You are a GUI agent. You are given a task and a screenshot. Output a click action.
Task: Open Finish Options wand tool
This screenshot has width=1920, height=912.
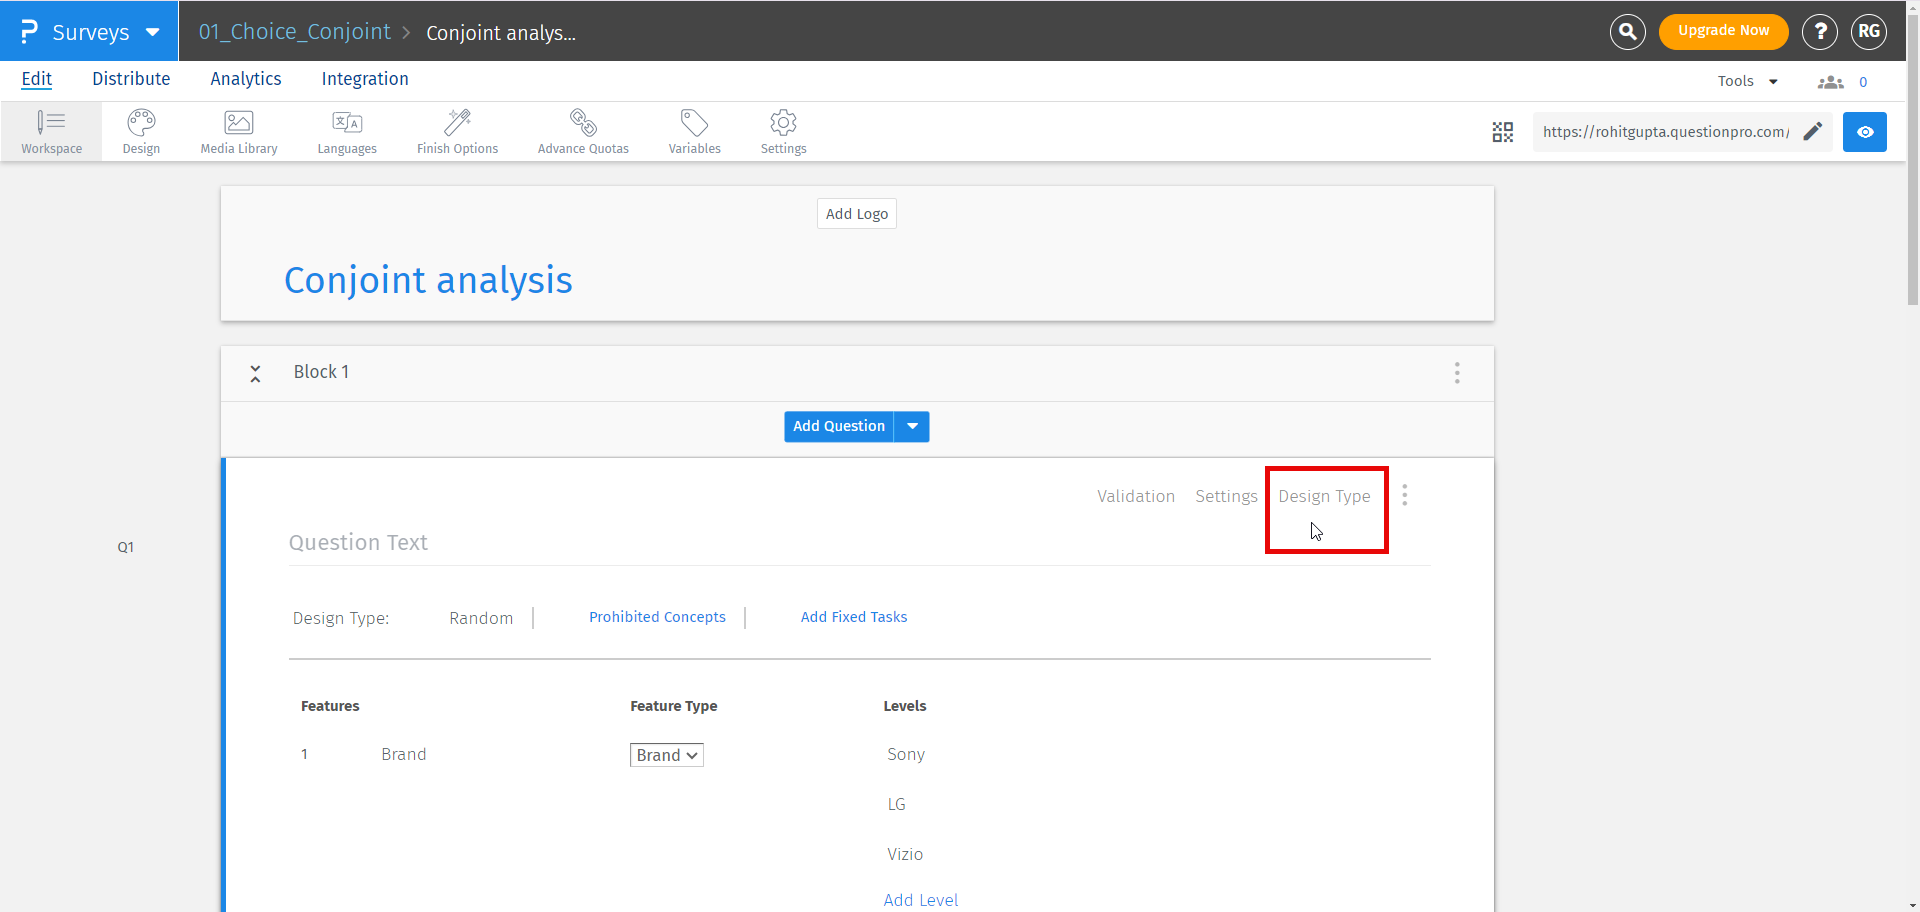tap(457, 132)
